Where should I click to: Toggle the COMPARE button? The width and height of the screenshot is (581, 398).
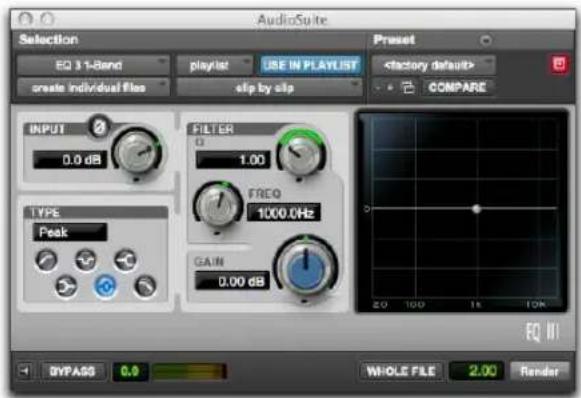pyautogui.click(x=457, y=87)
